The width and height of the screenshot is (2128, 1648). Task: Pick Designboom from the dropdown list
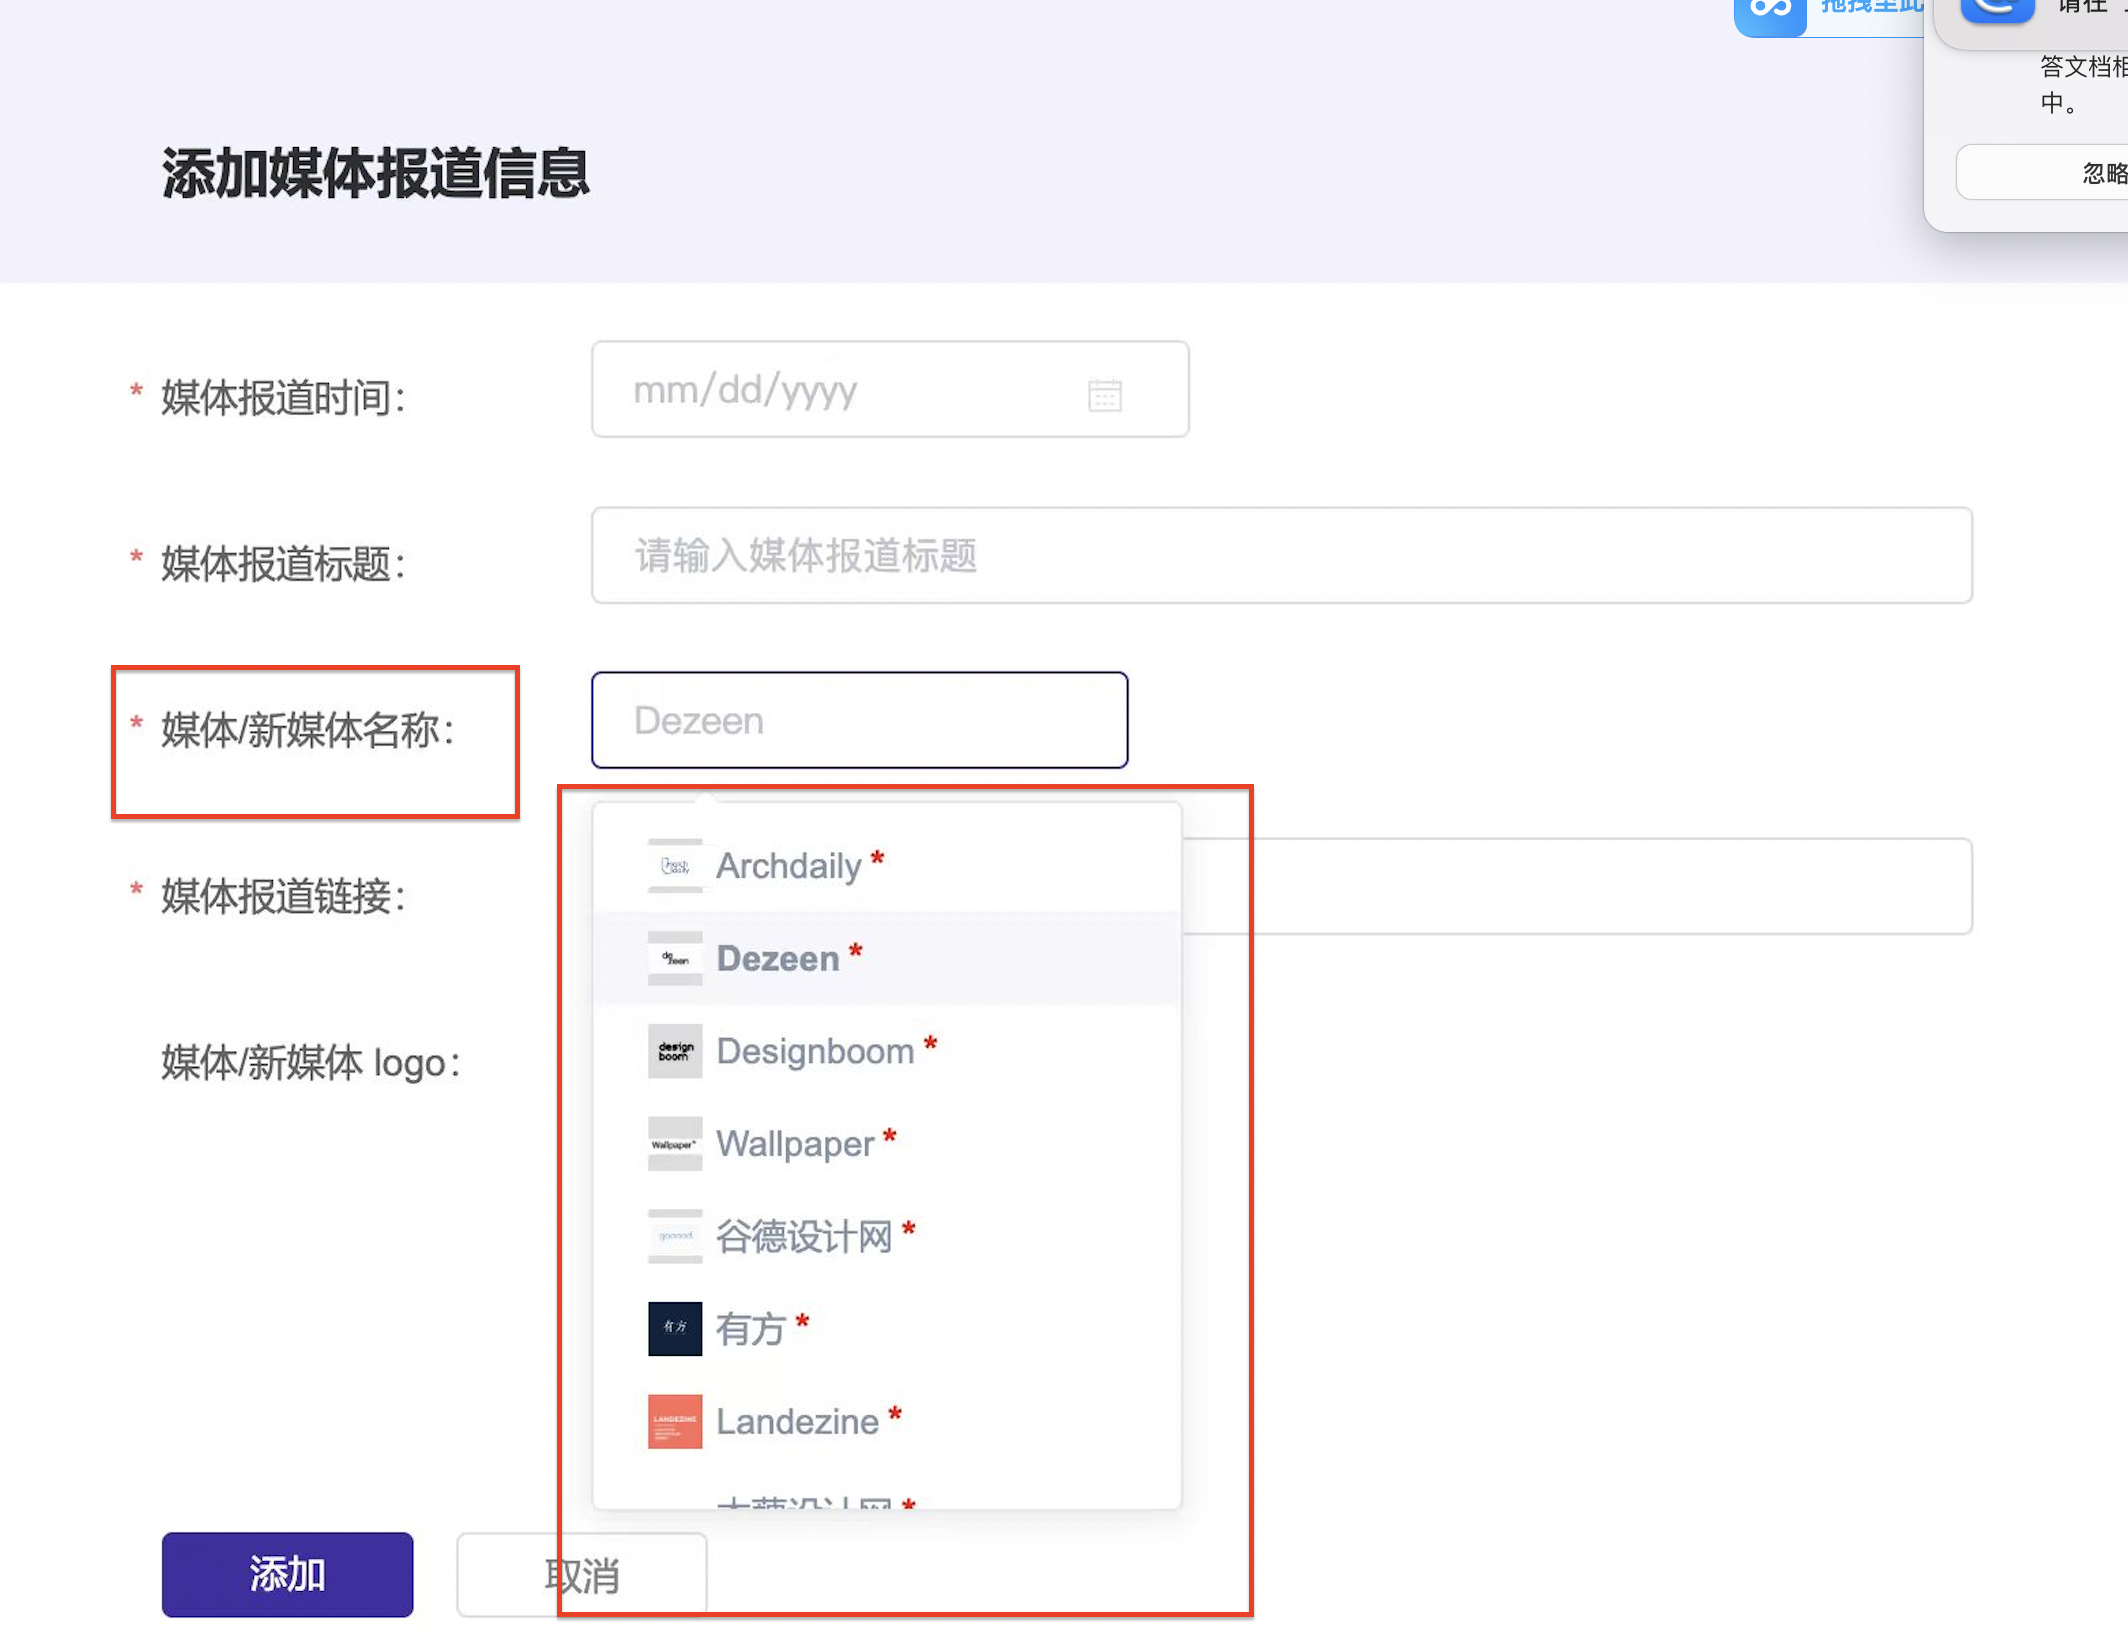tap(815, 1051)
